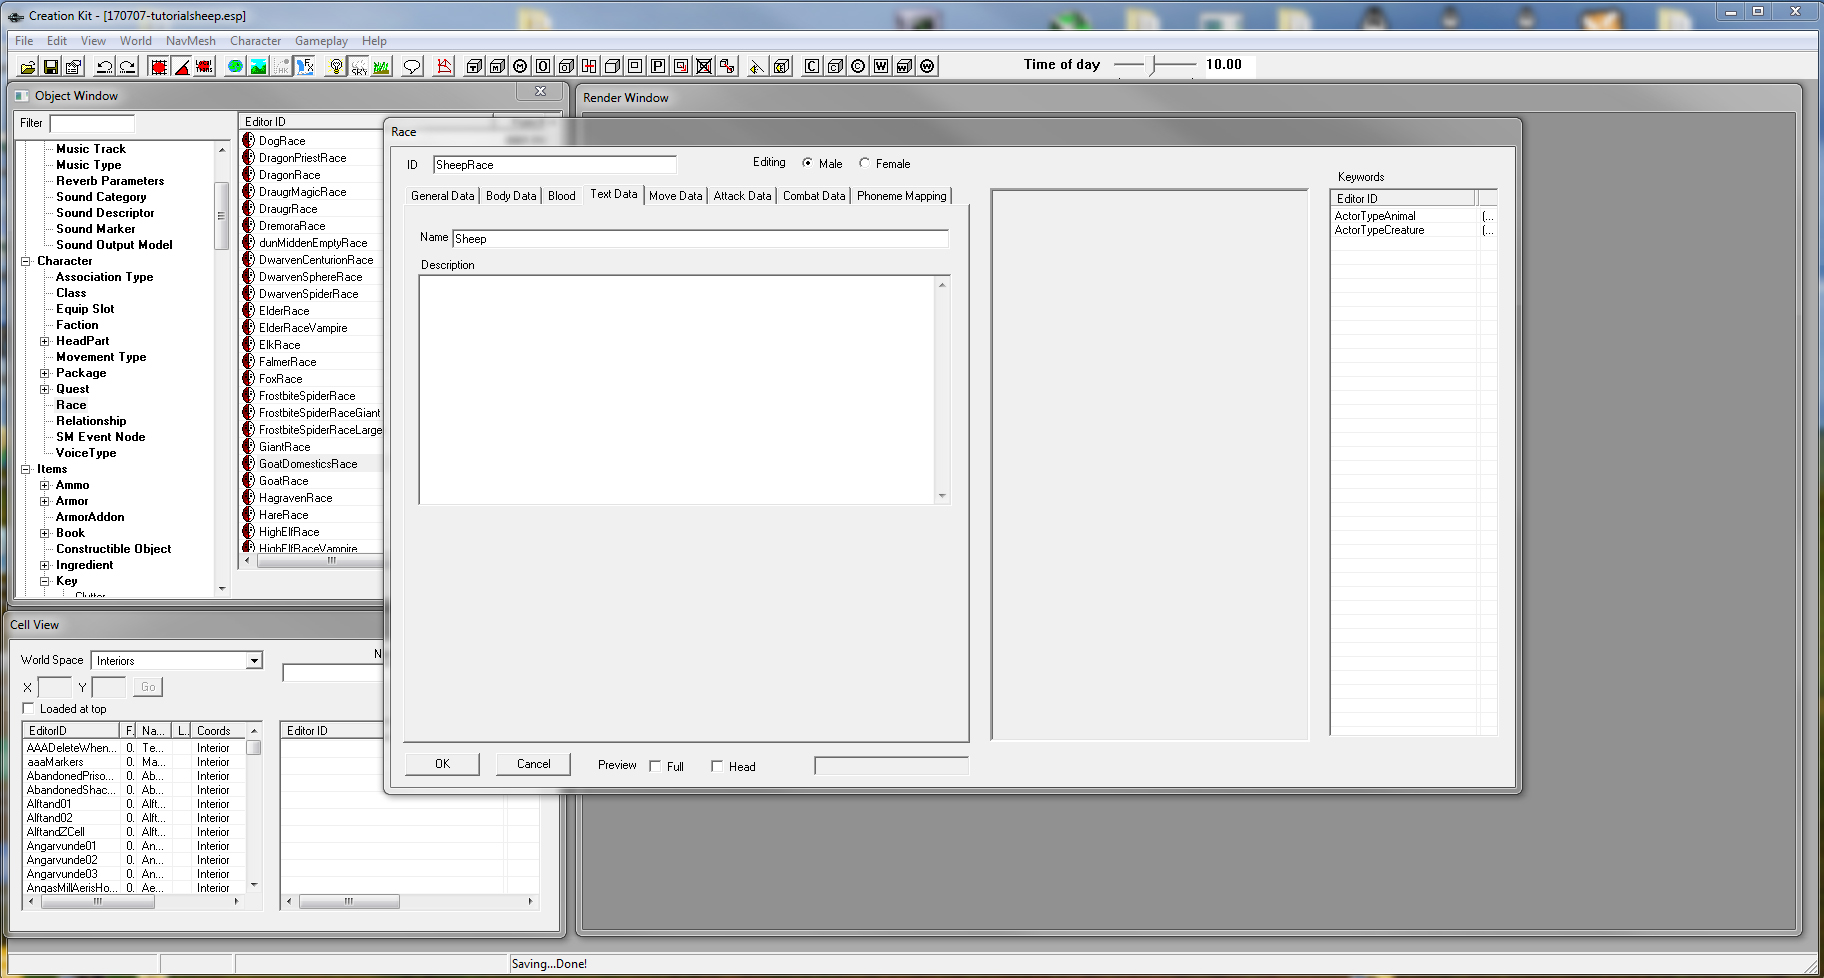Select the Race item in the object tree
The image size is (1824, 978).
click(x=71, y=405)
